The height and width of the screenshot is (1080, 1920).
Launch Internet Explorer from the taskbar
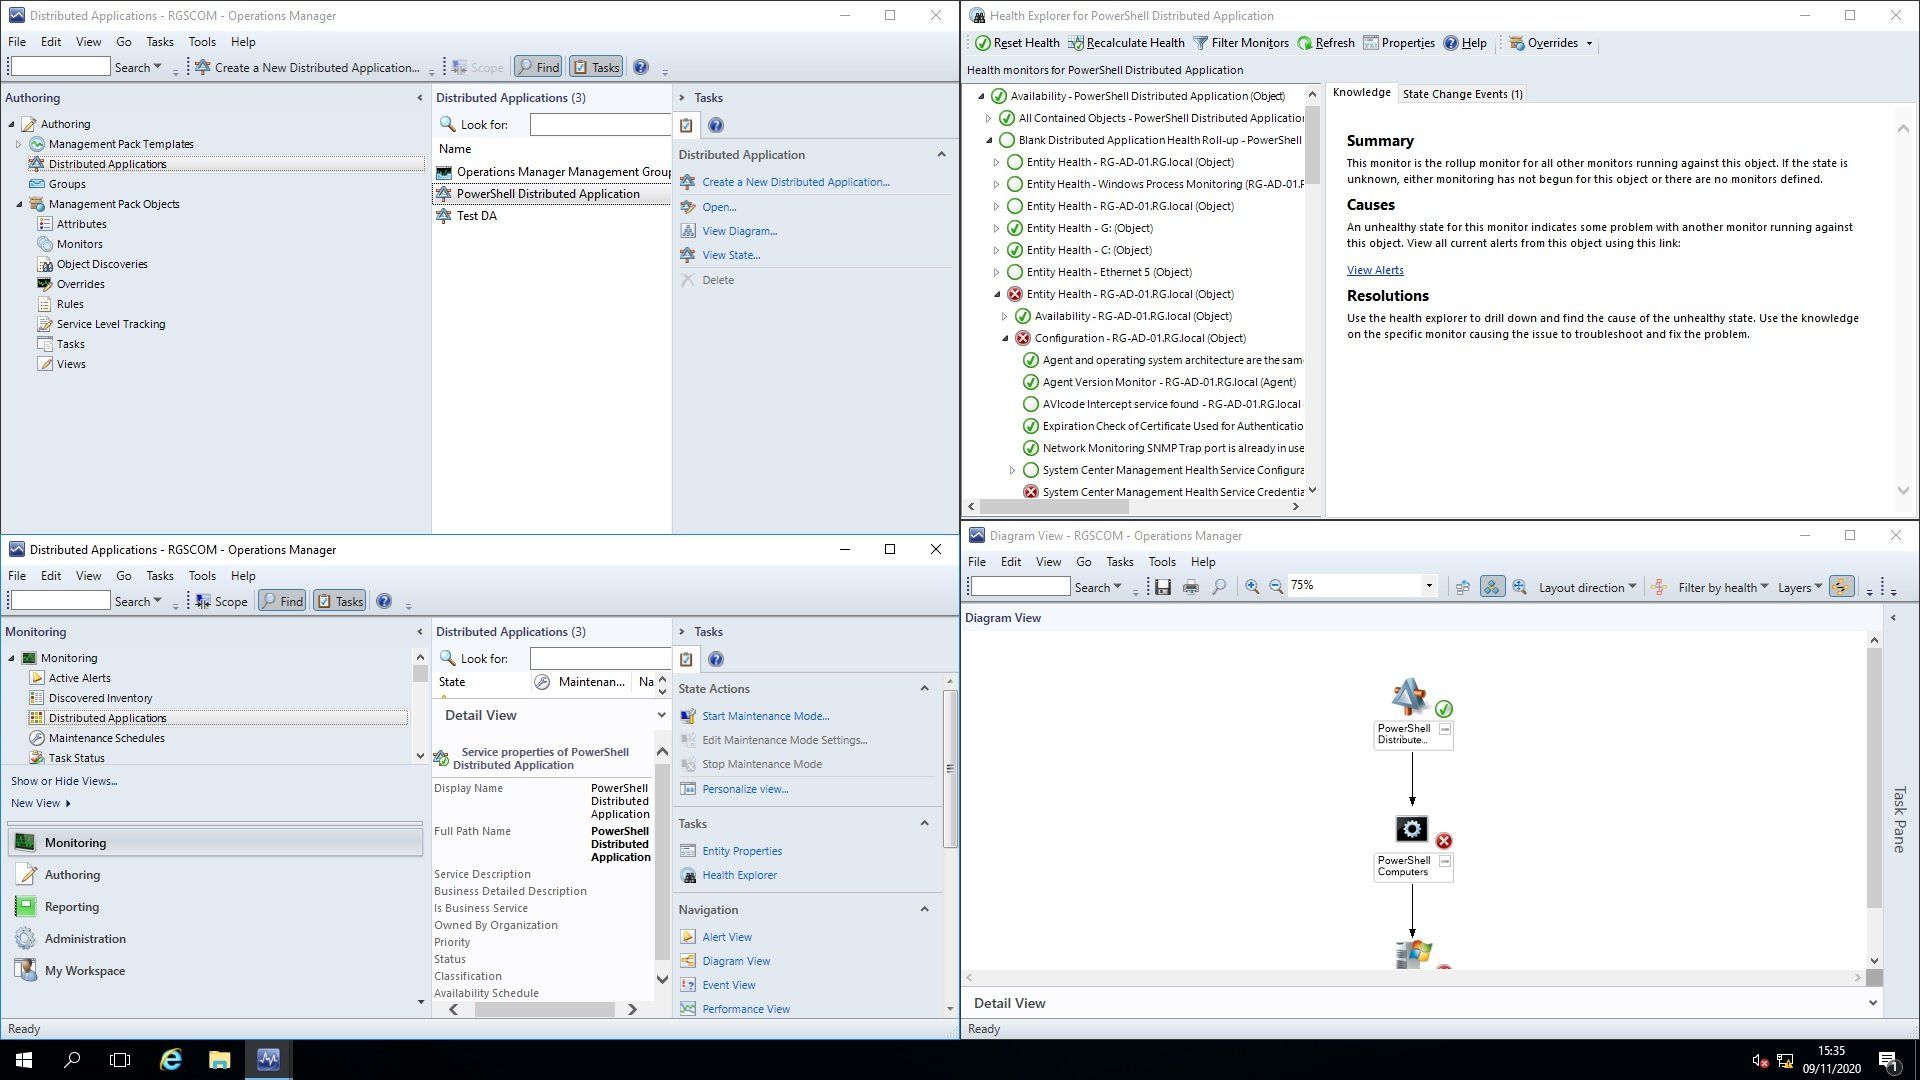pos(171,1060)
